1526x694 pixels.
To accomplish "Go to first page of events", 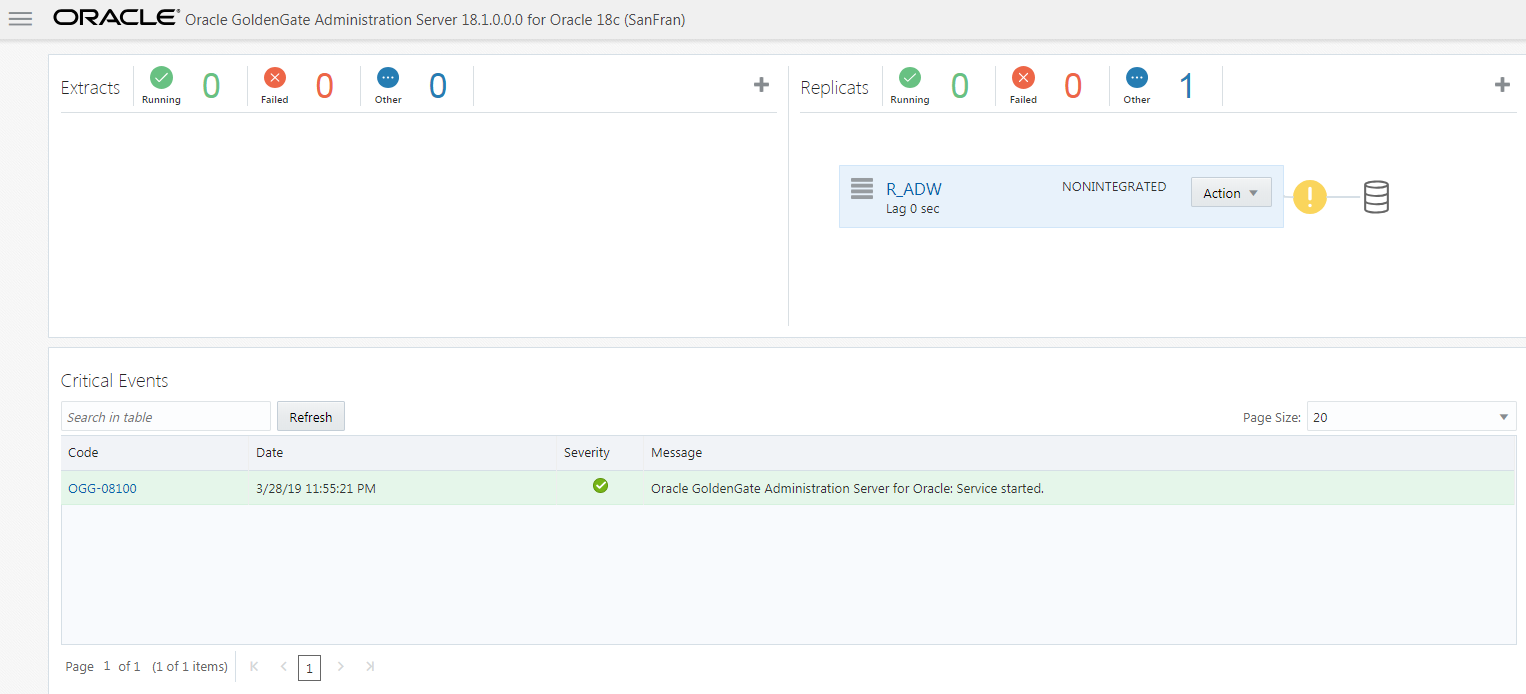I will pyautogui.click(x=254, y=666).
